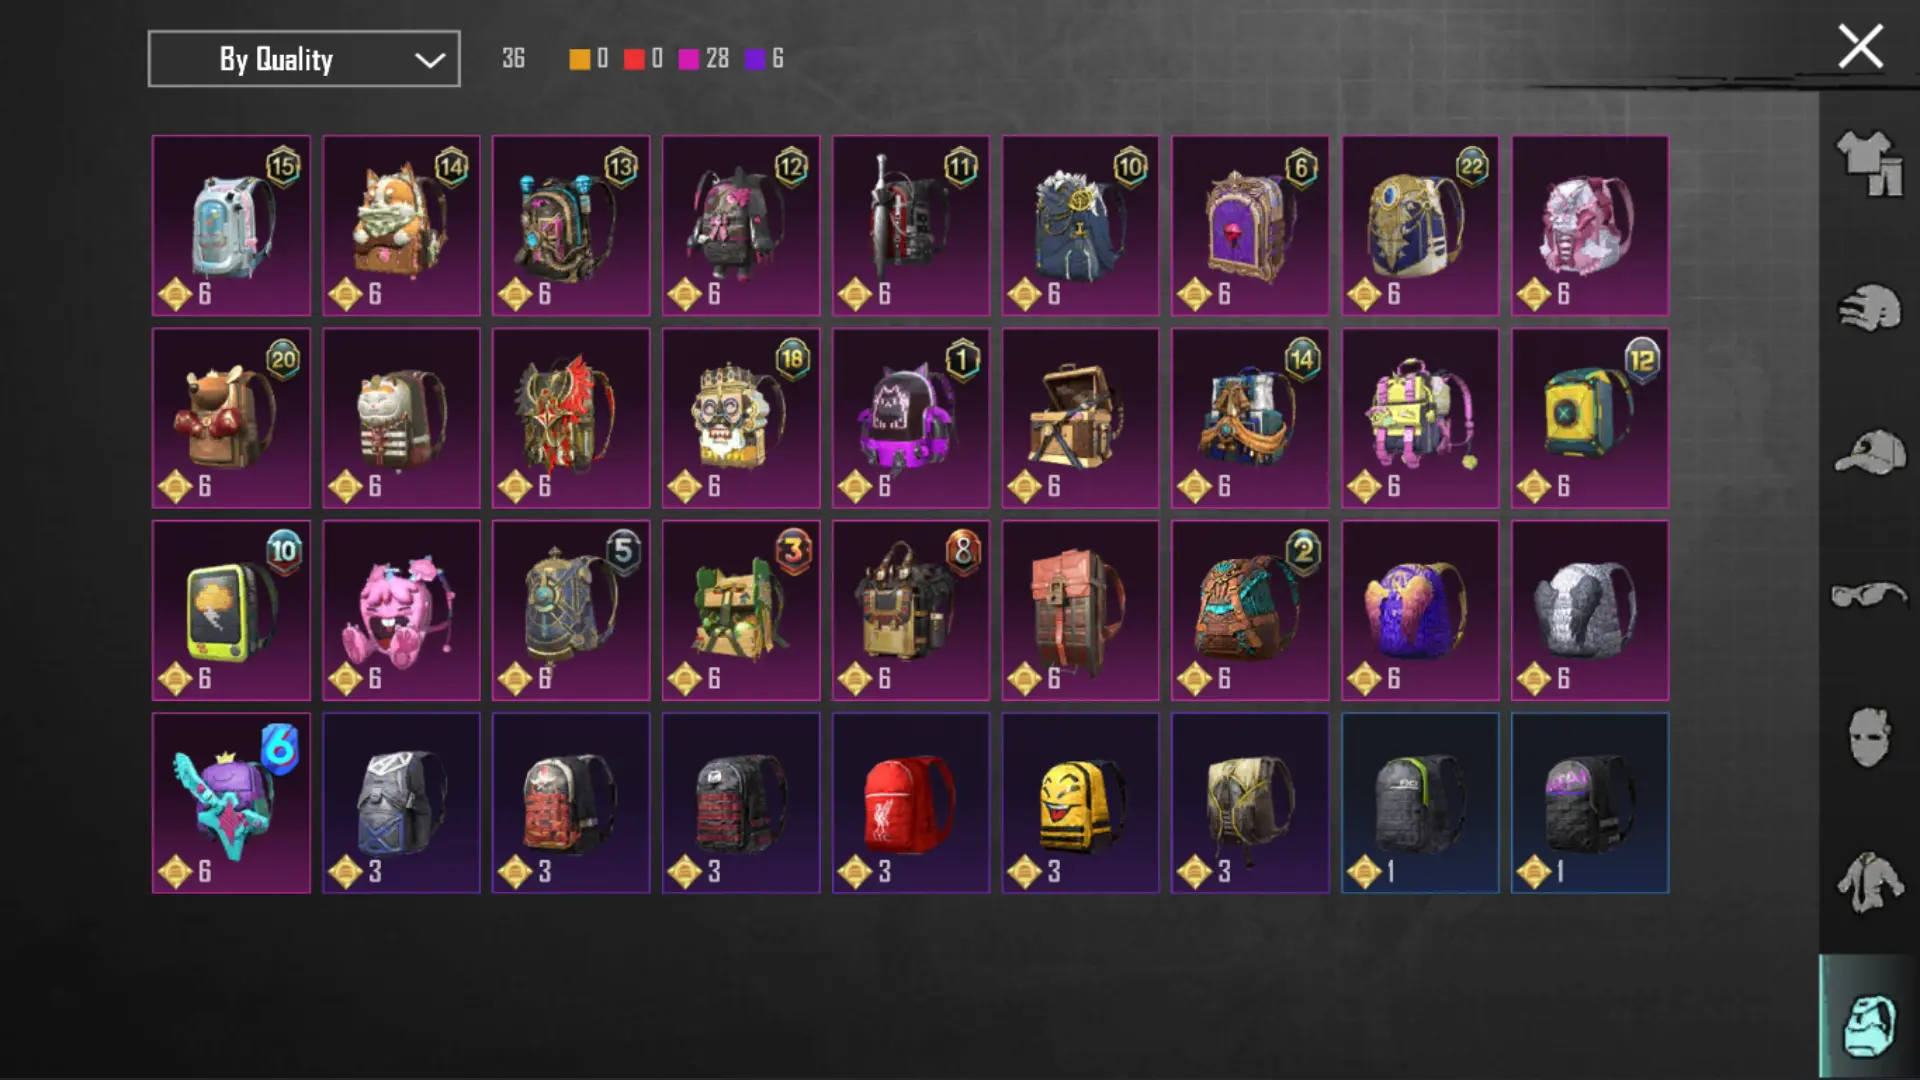The height and width of the screenshot is (1080, 1920).
Task: Click the pink quality color square
Action: 688,59
